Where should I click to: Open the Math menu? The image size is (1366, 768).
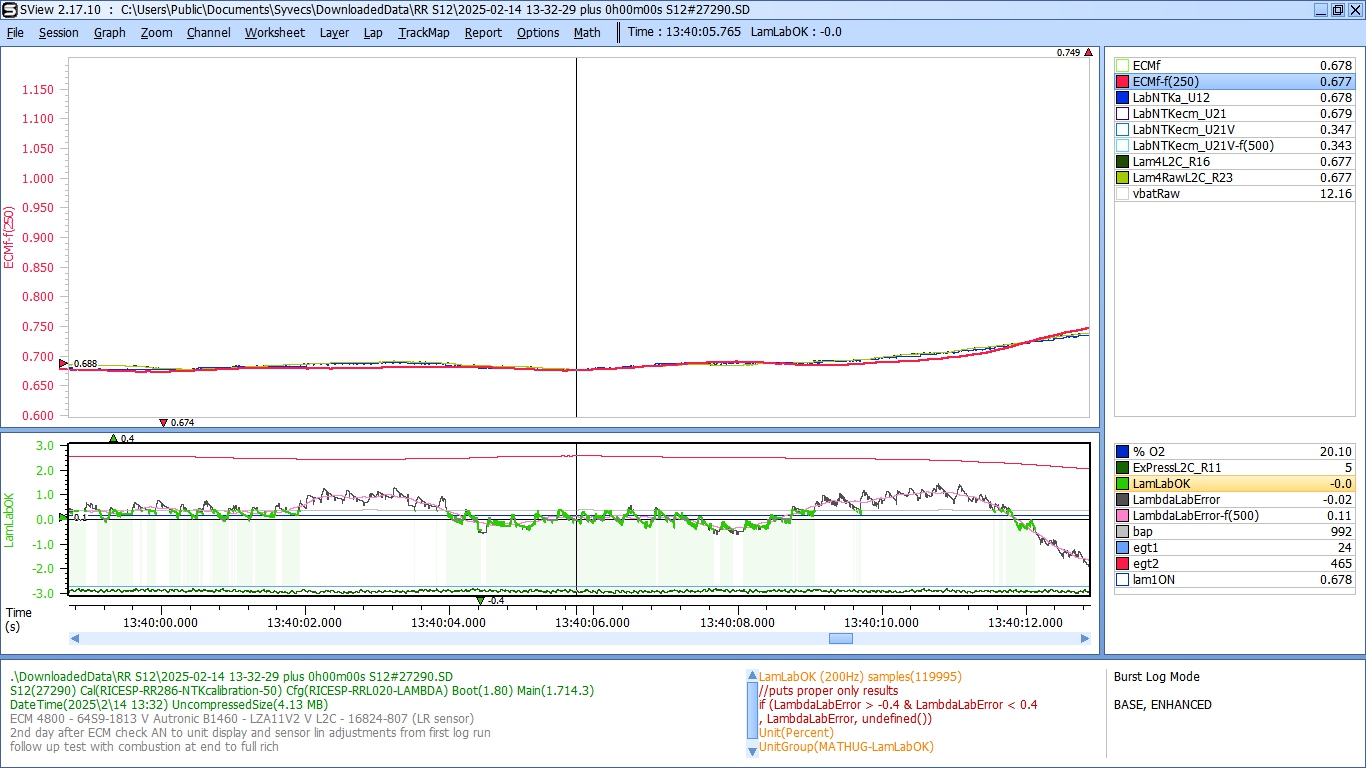point(587,32)
